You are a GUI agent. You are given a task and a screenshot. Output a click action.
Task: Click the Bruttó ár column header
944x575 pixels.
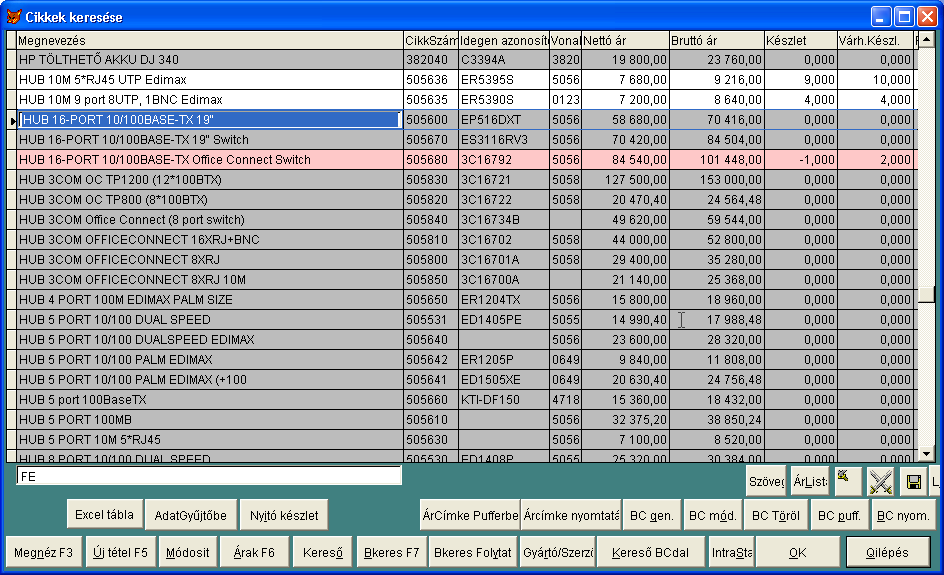click(717, 40)
